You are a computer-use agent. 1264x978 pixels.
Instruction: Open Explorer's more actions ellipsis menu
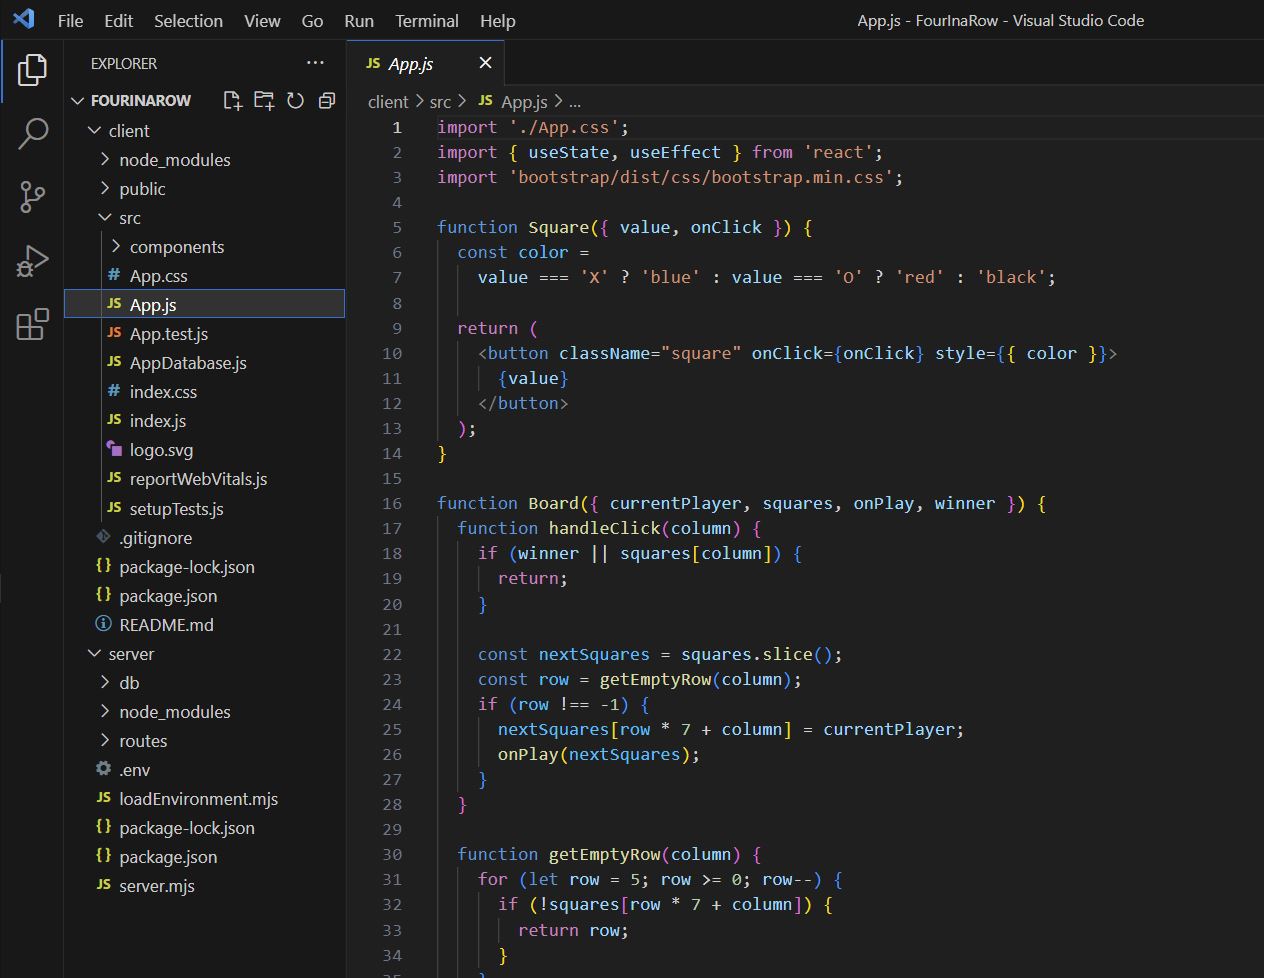coord(315,63)
